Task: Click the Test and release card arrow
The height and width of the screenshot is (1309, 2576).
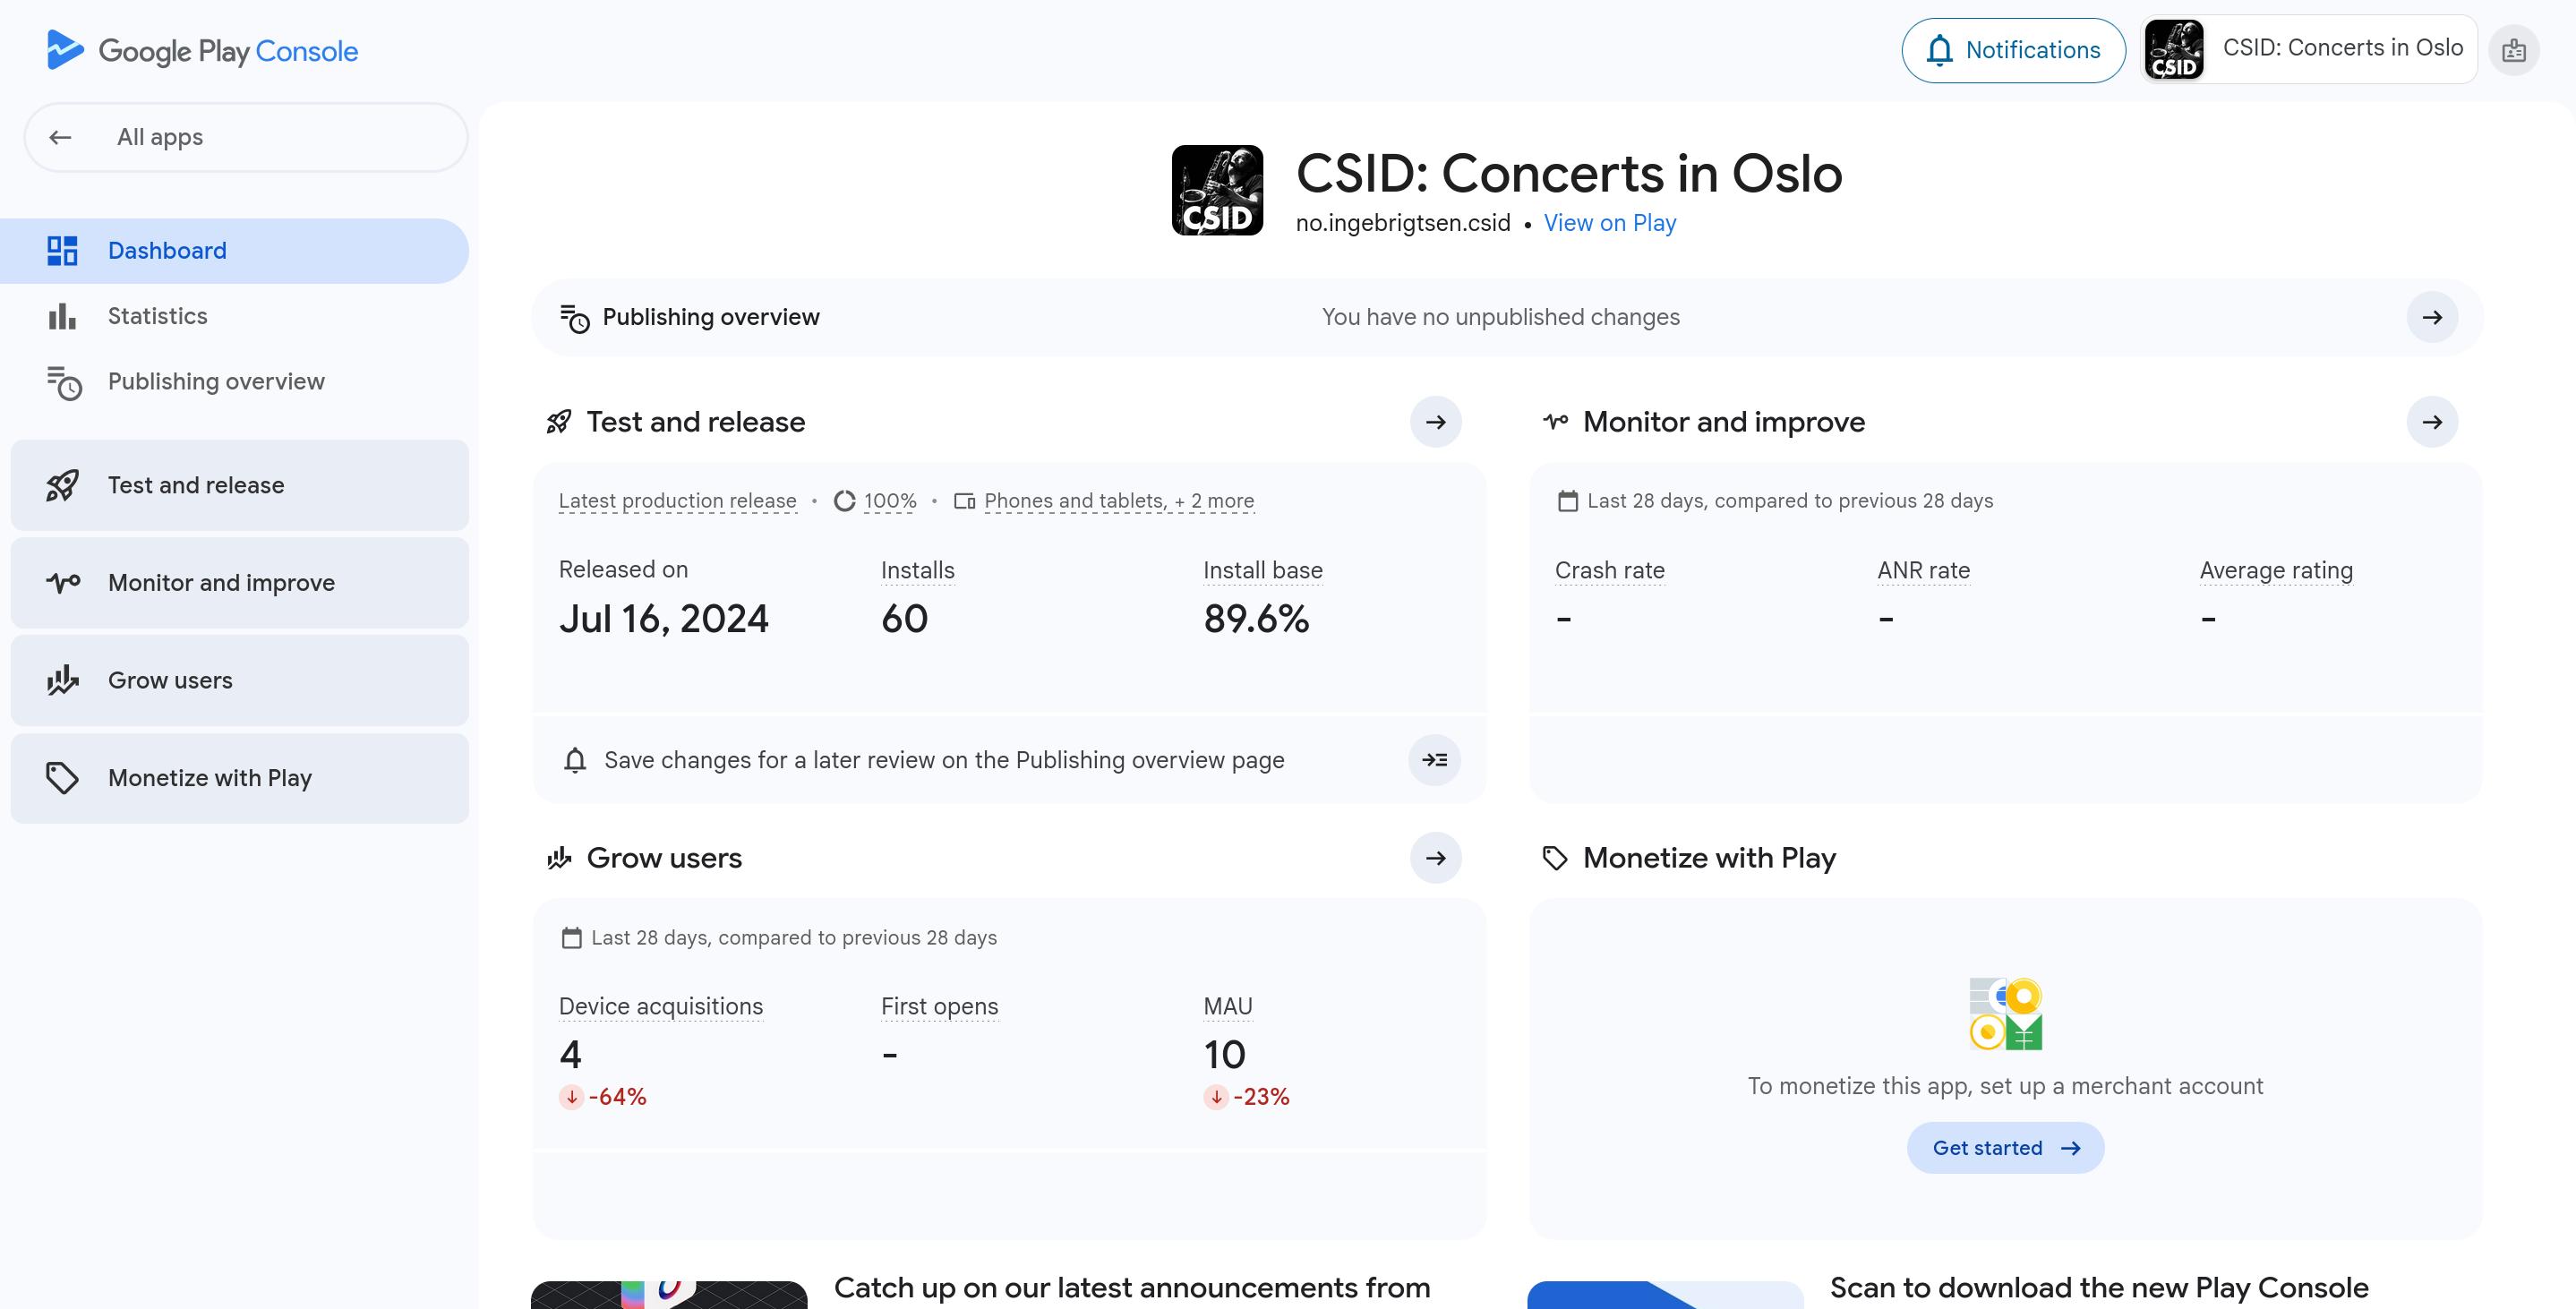Action: tap(1435, 422)
